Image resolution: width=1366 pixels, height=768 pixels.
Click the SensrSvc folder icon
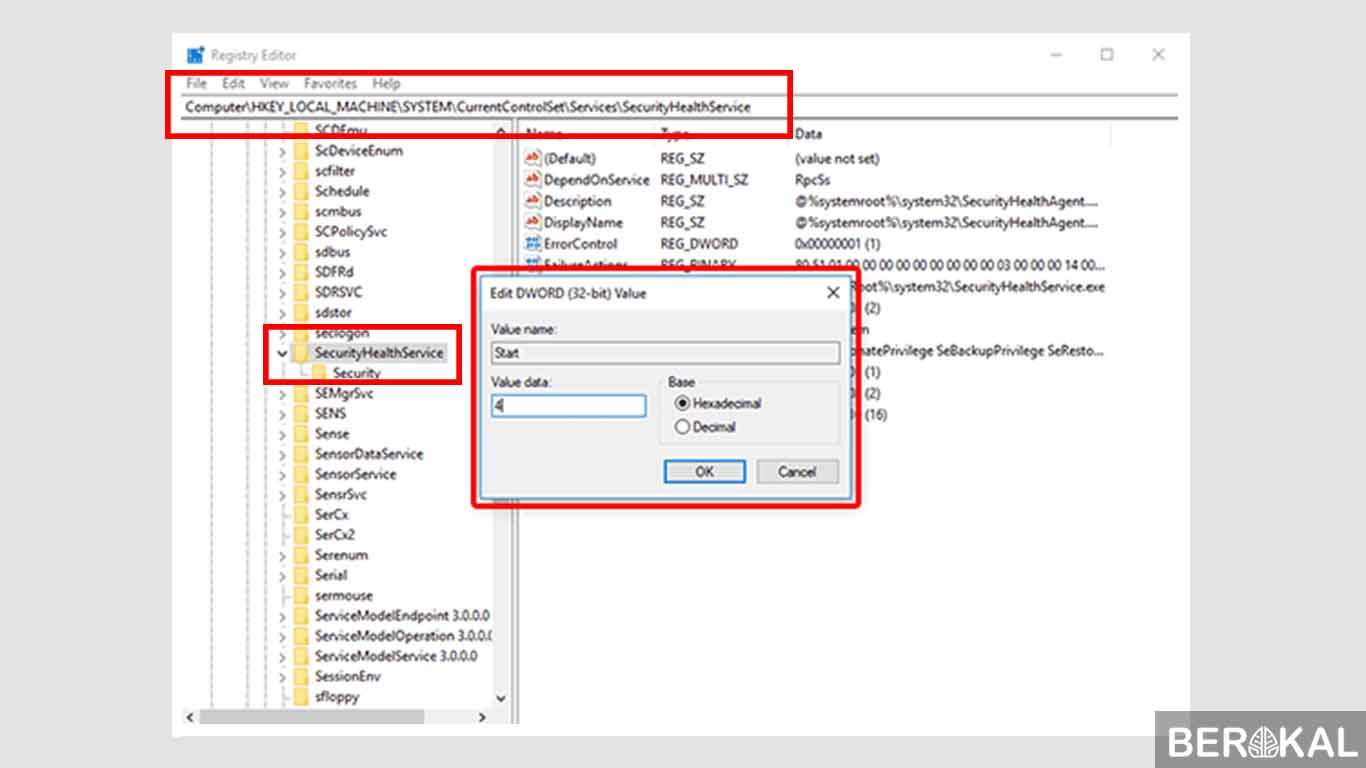tap(301, 495)
